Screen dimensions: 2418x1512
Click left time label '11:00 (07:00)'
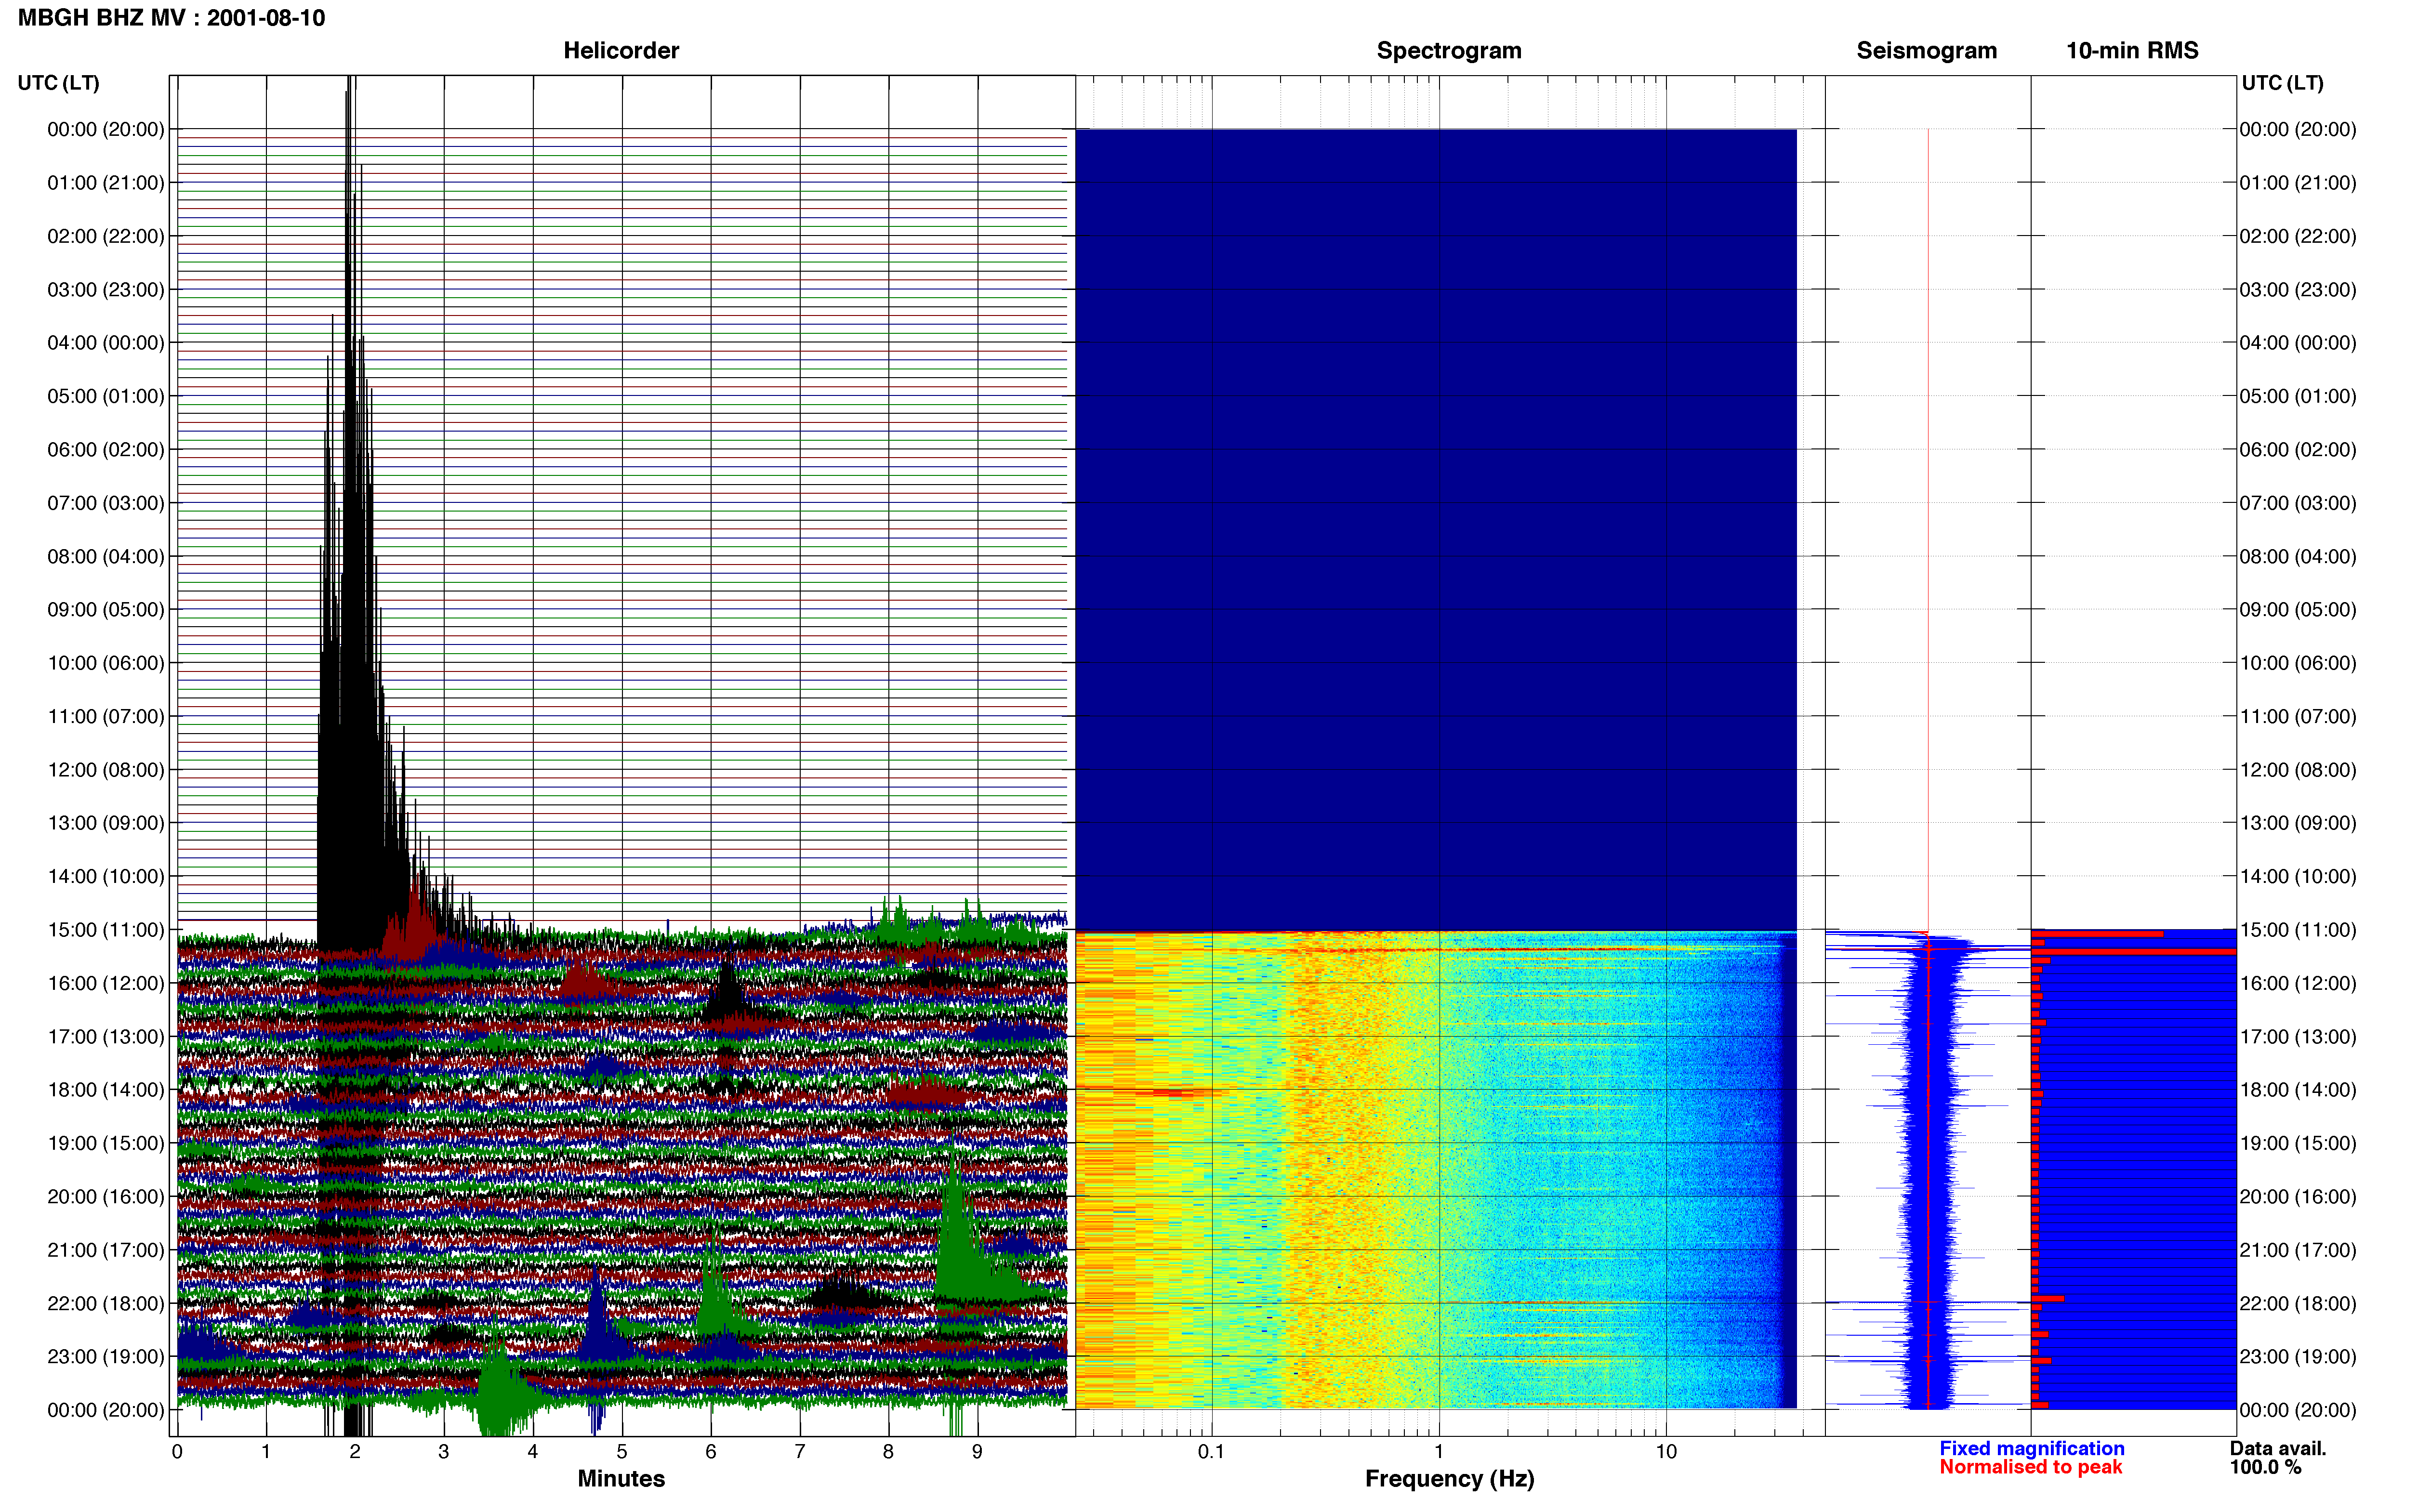(106, 716)
